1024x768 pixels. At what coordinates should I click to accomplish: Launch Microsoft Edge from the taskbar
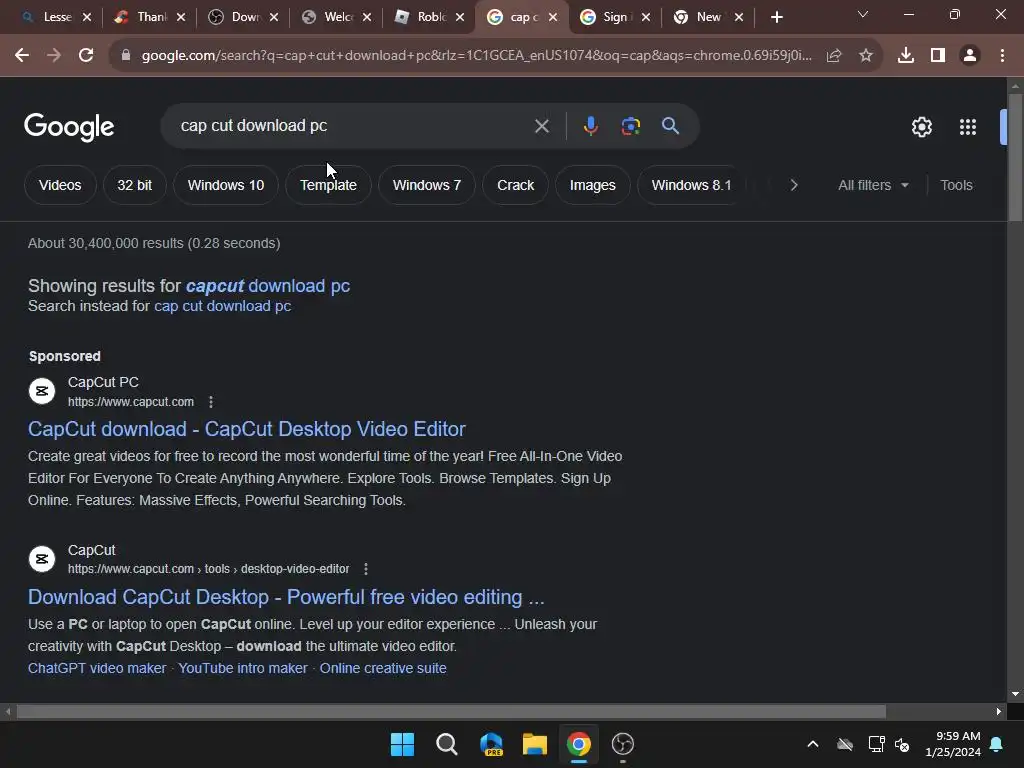coord(491,744)
